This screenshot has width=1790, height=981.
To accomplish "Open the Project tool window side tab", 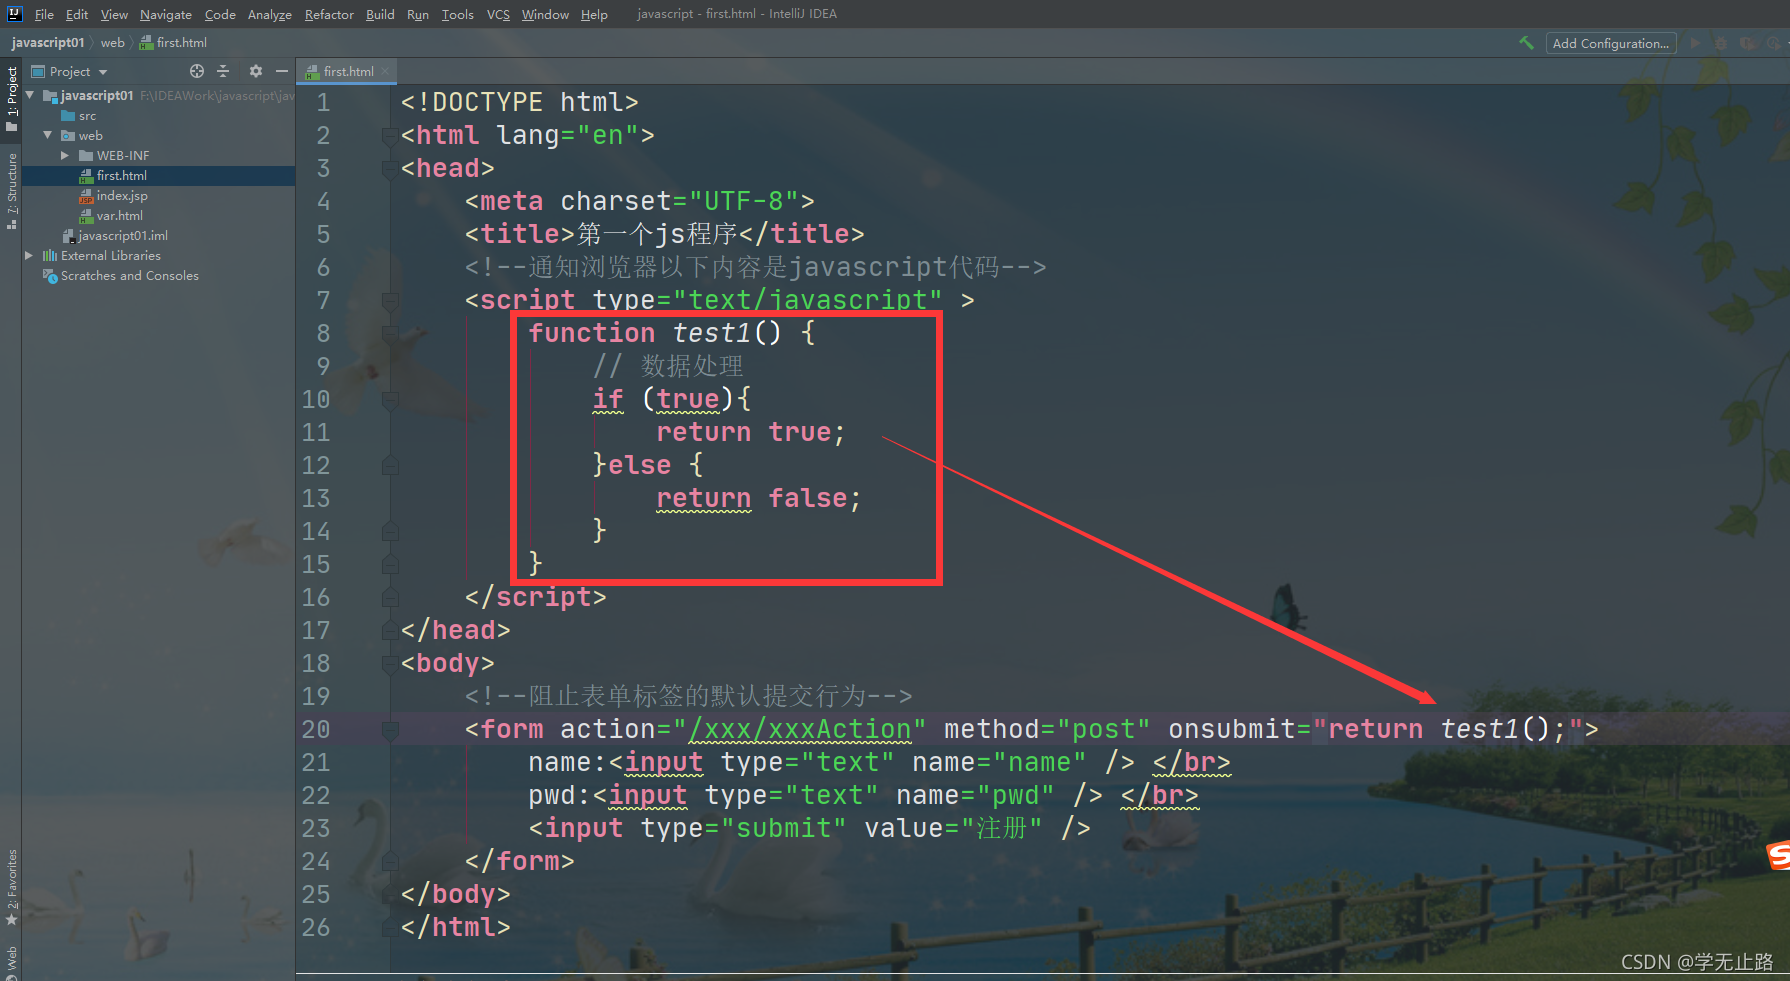I will (x=11, y=98).
